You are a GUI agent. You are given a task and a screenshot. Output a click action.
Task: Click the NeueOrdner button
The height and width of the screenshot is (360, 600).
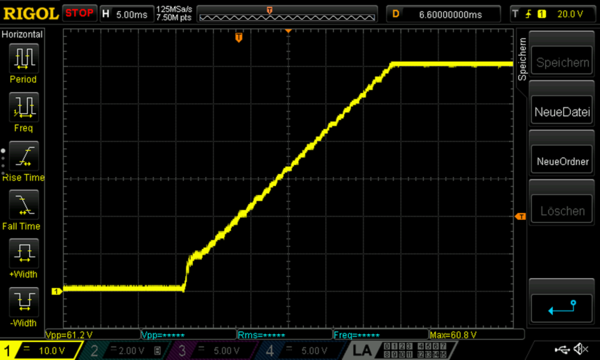click(562, 161)
